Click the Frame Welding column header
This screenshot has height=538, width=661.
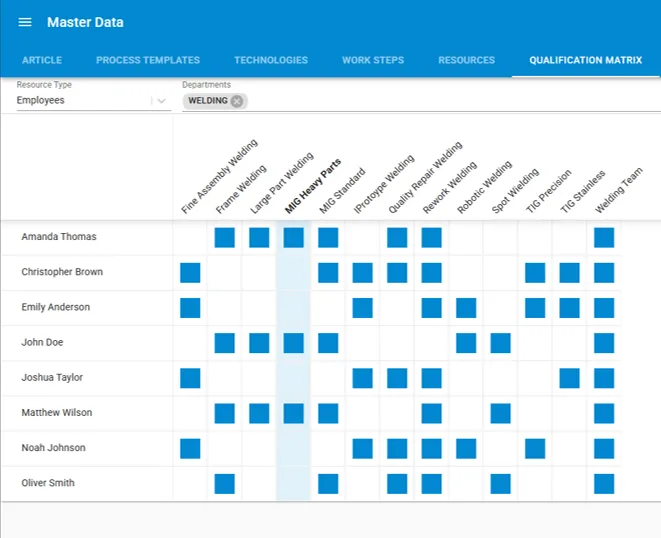tap(241, 189)
